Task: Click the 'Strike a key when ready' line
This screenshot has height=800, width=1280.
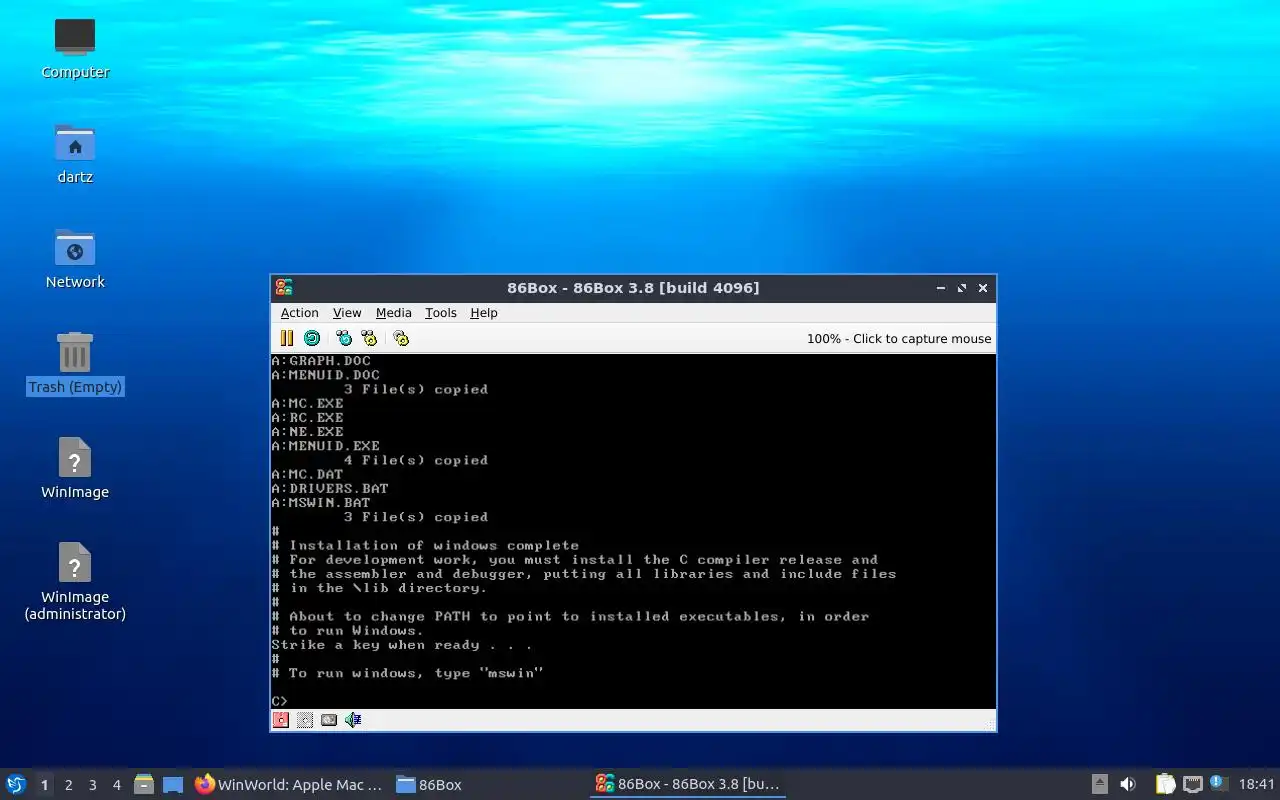Action: click(x=401, y=645)
